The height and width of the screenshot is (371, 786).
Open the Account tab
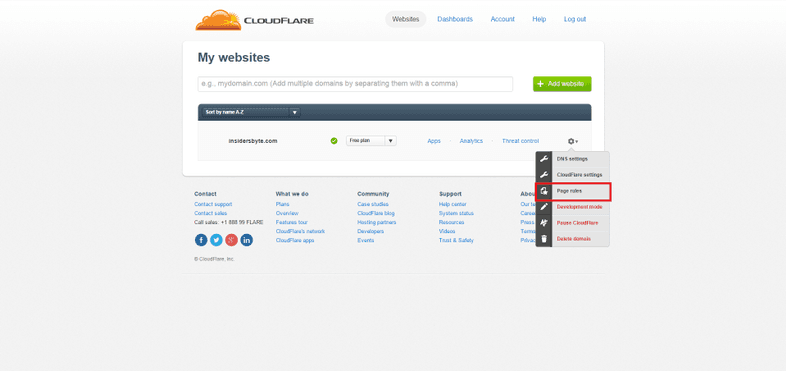(502, 19)
